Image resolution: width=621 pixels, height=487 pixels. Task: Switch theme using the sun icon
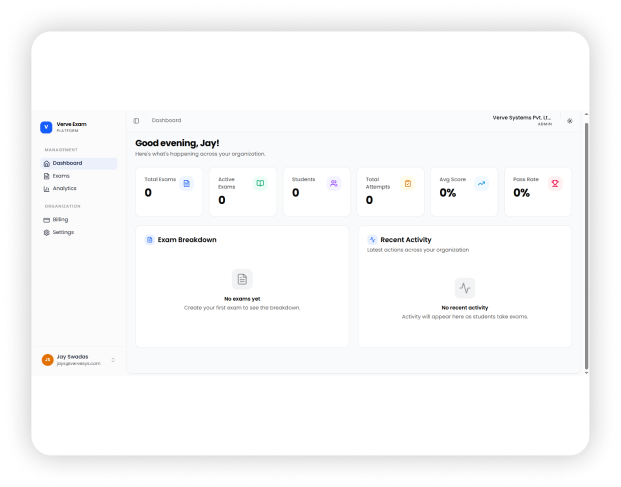[x=570, y=121]
